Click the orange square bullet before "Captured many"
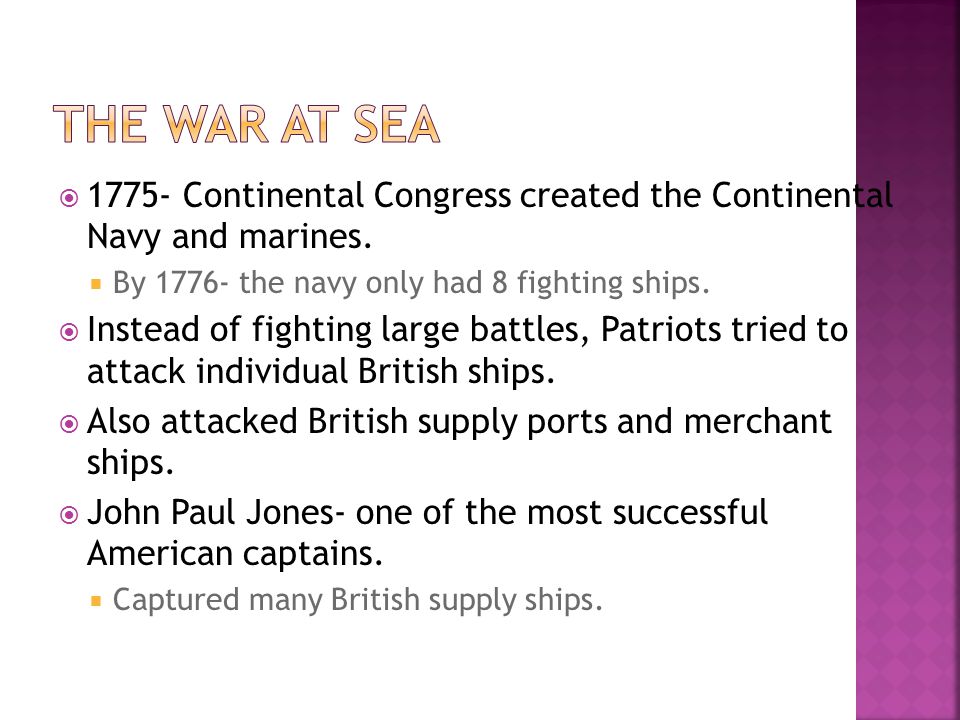Image resolution: width=960 pixels, height=720 pixels. tap(95, 601)
